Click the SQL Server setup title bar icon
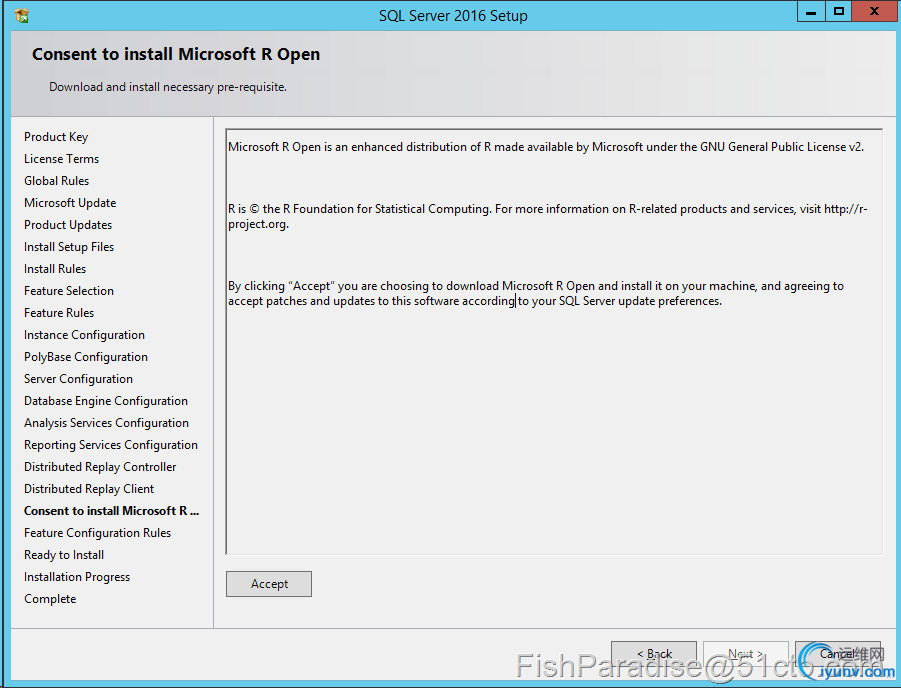This screenshot has height=688, width=901. (x=22, y=16)
